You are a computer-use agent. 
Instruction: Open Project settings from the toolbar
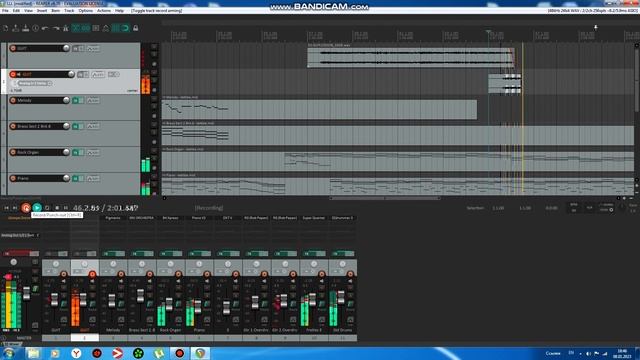(x=36, y=28)
